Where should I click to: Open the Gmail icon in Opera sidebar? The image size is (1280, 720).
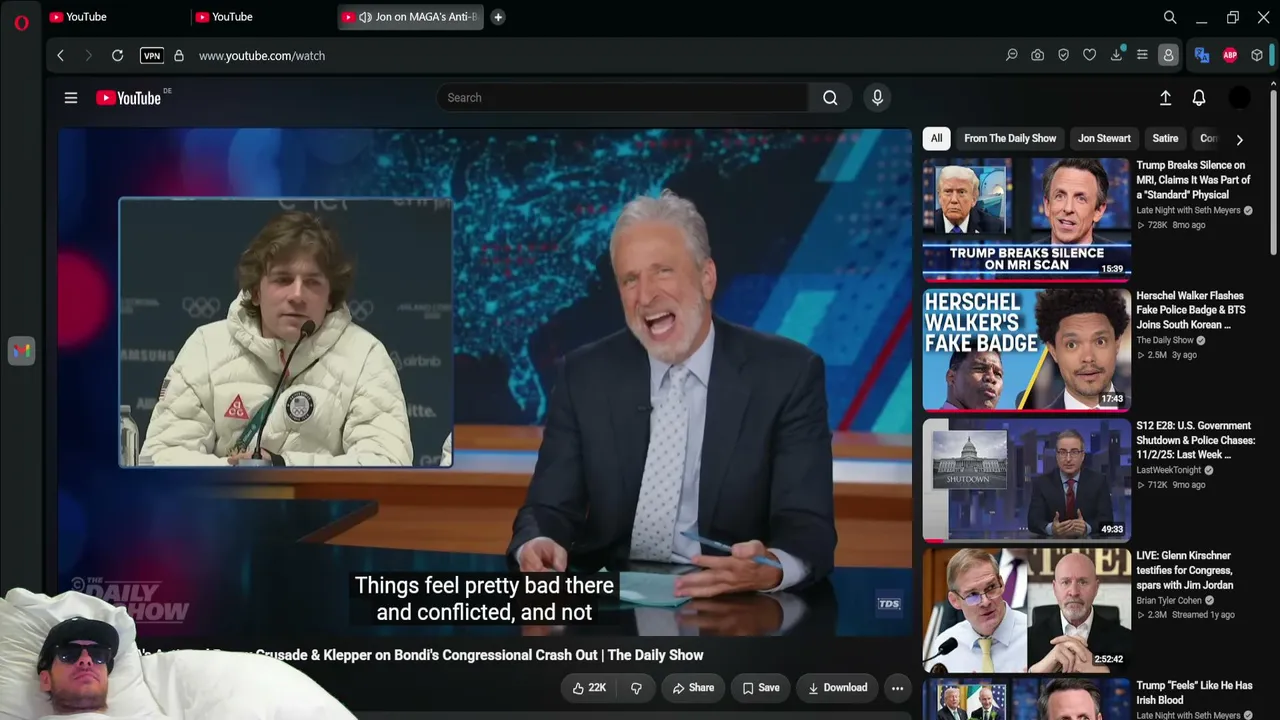[21, 351]
